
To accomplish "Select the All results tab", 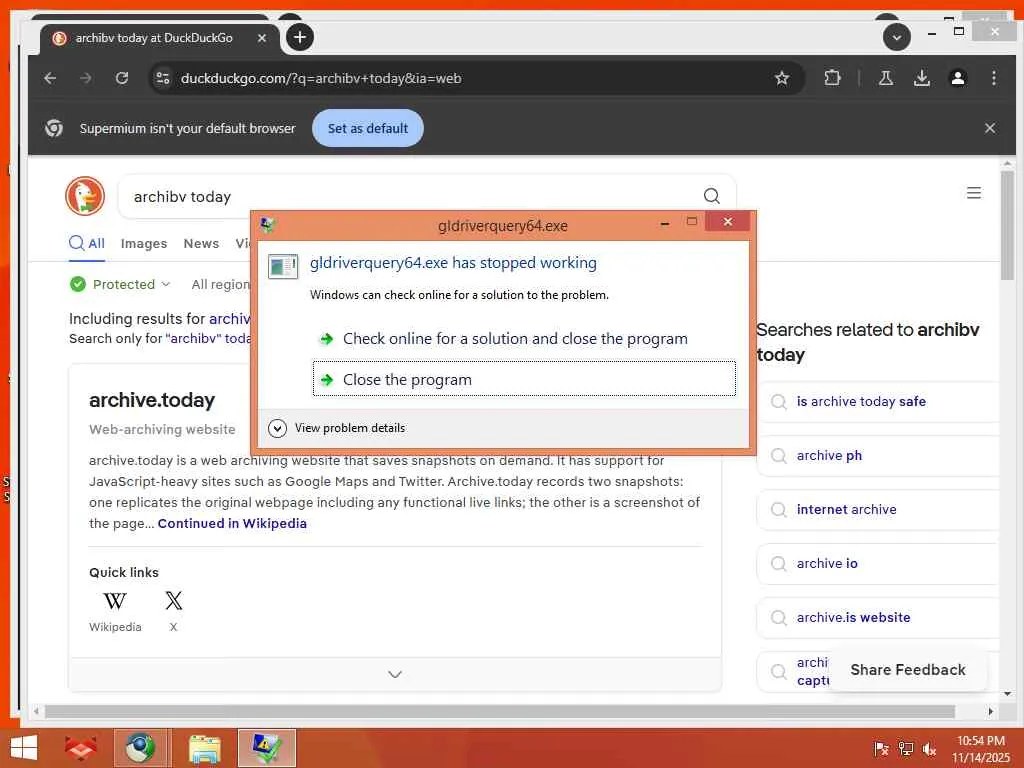I will click(x=87, y=244).
